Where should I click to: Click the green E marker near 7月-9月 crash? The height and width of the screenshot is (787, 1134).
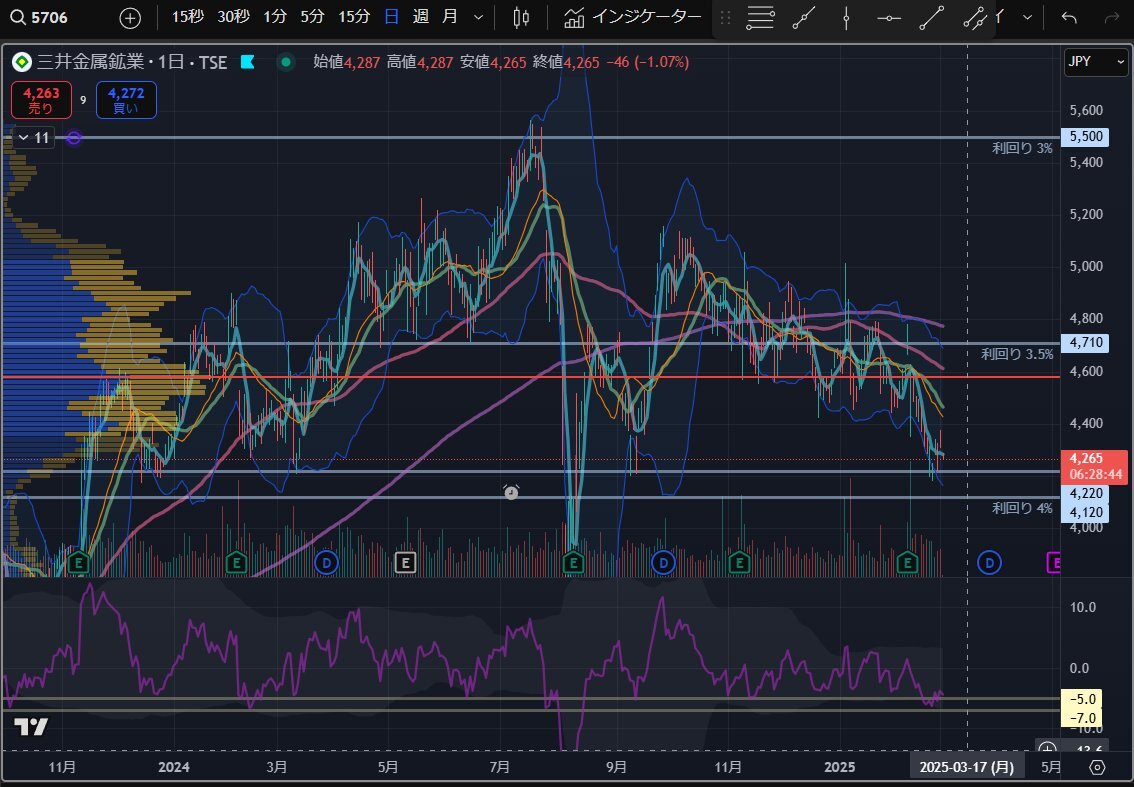[574, 561]
